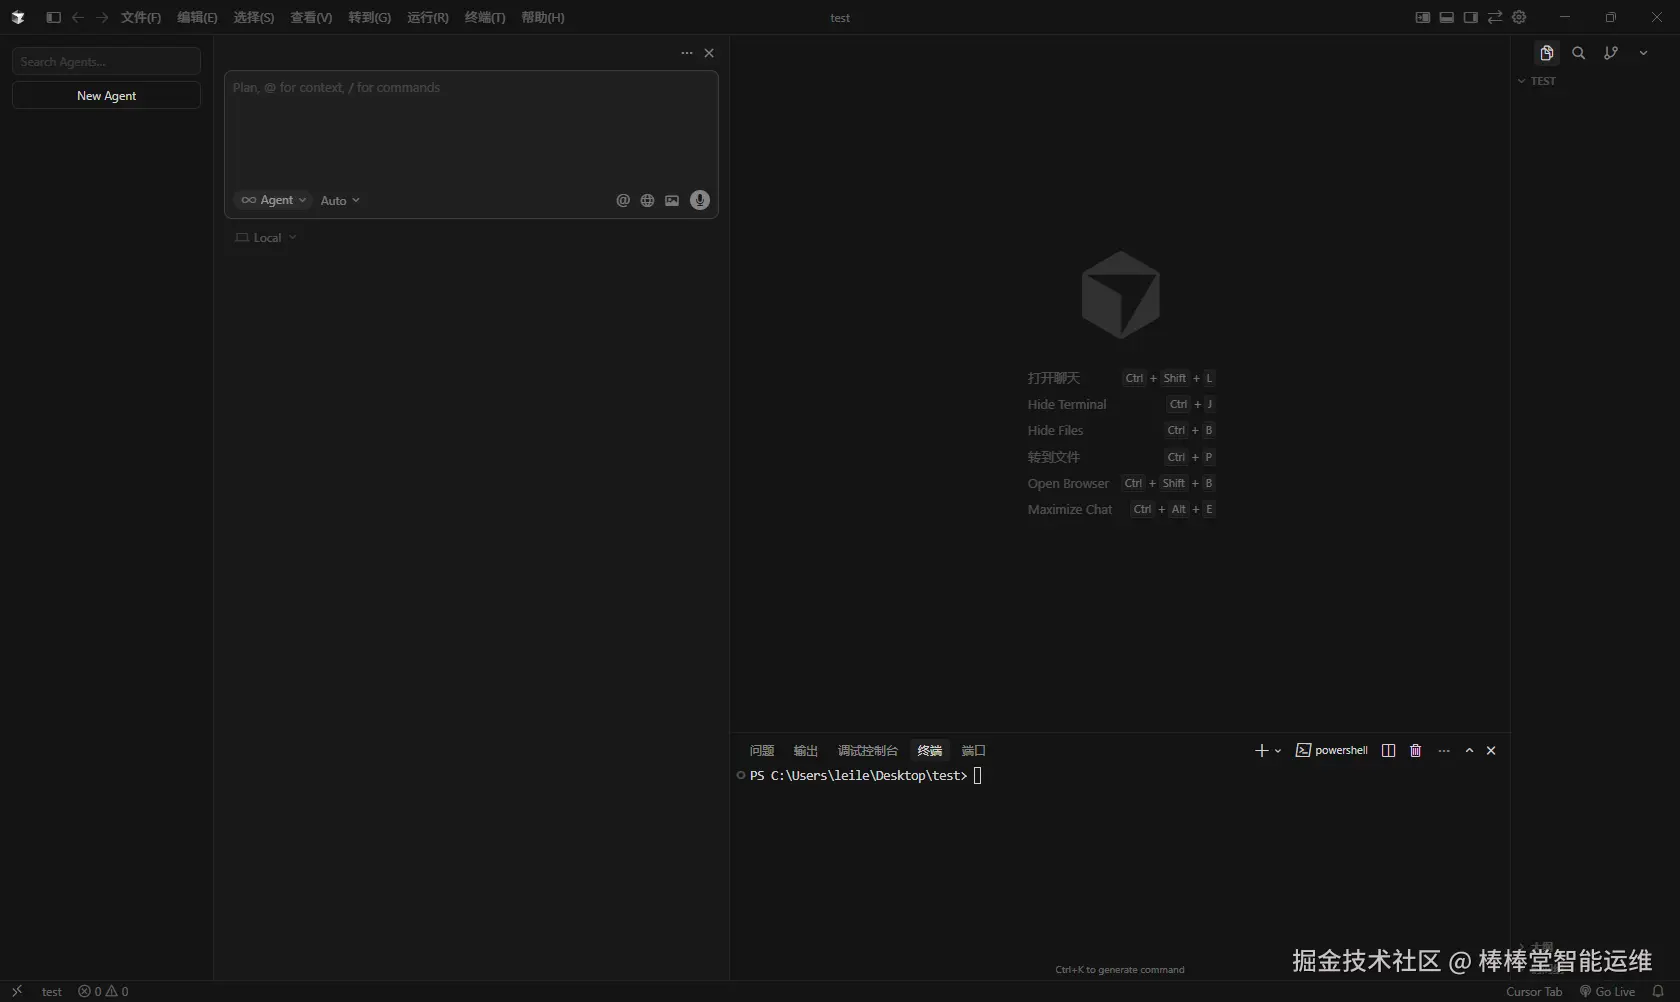Open the 运行(R) menu

click(428, 17)
